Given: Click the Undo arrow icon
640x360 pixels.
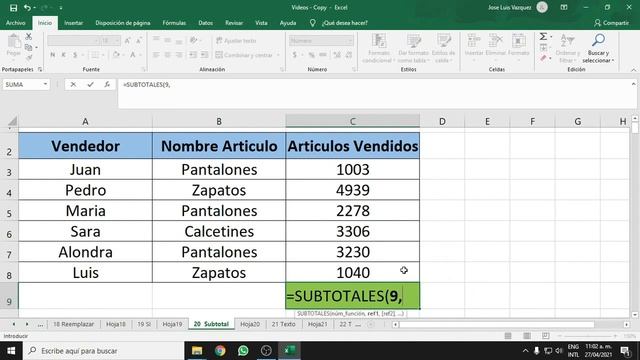Looking at the screenshot, I should coord(27,8).
